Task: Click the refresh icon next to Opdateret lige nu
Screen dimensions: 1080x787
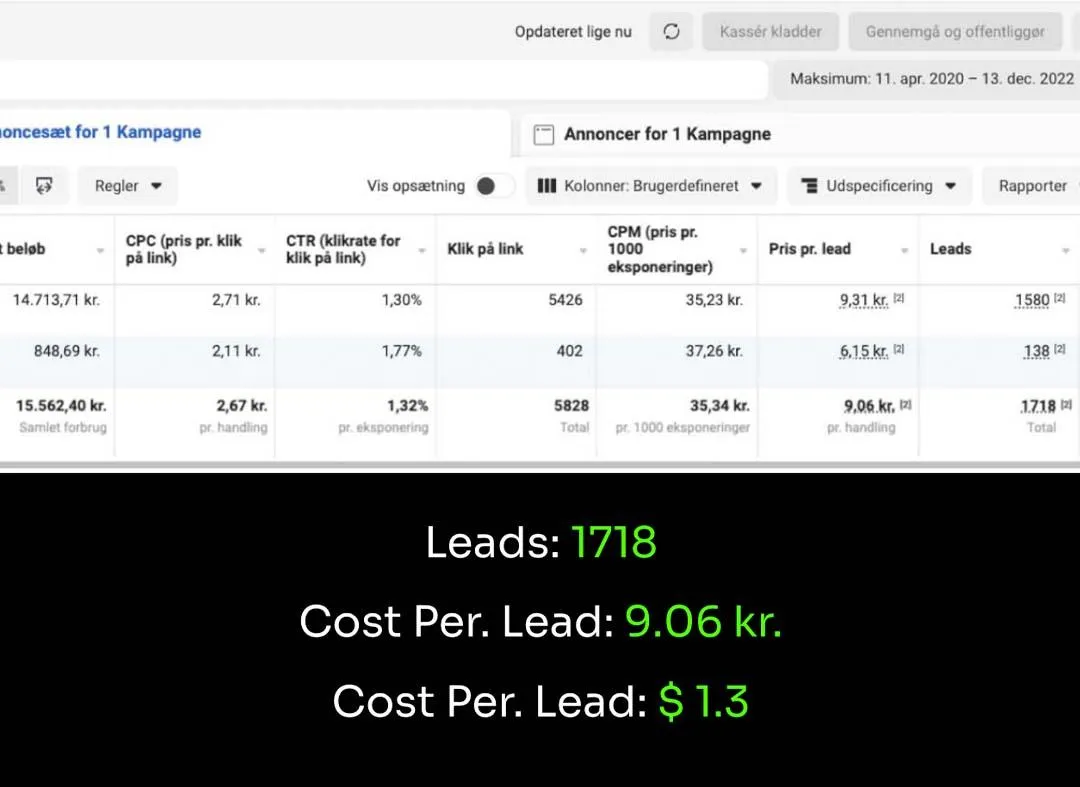Action: point(671,32)
